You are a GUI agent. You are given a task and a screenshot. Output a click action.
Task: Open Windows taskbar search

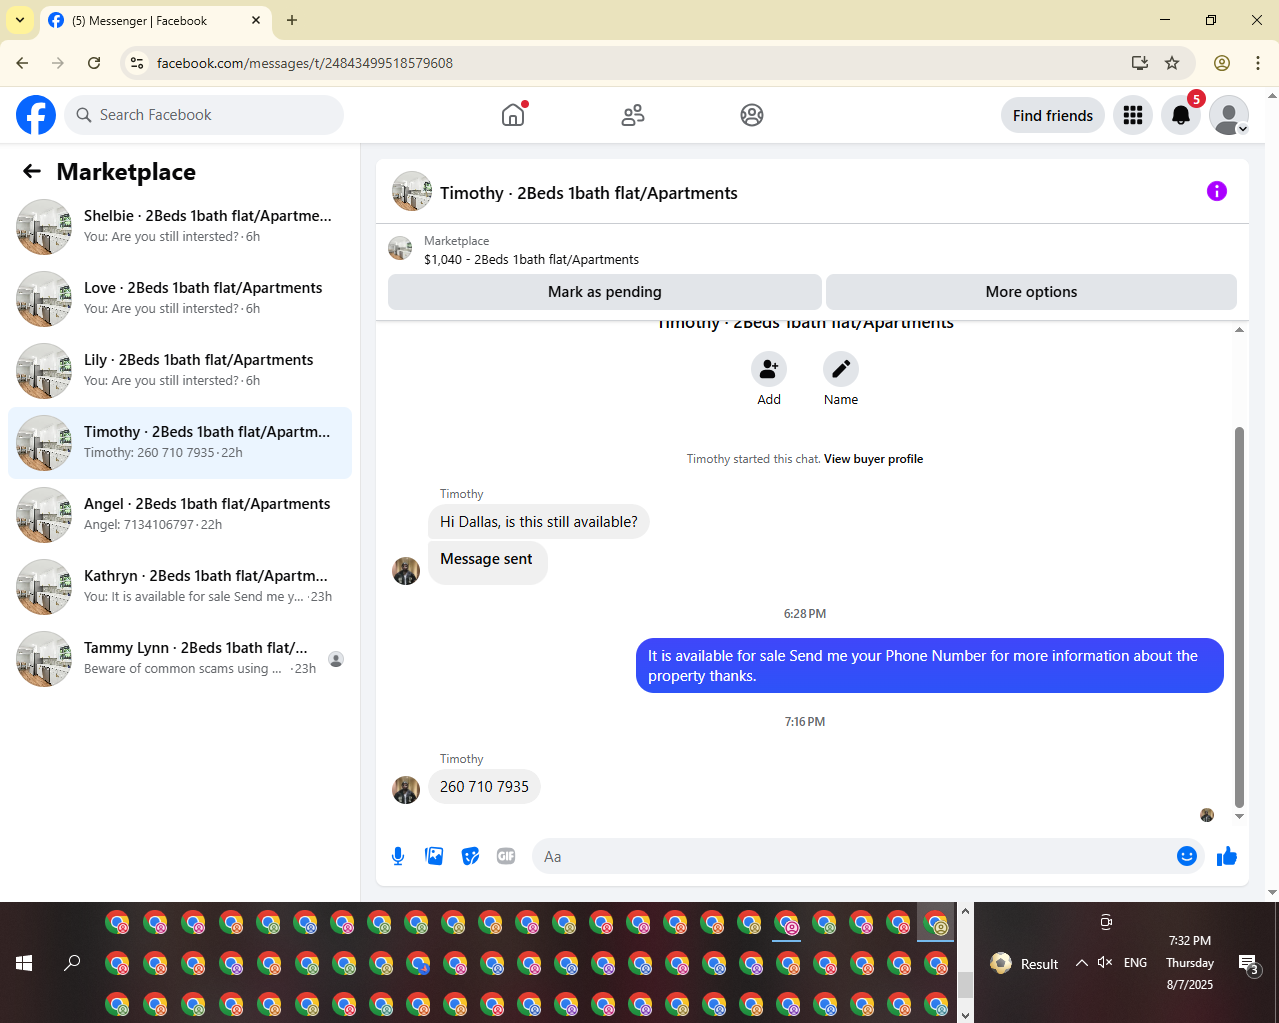[x=72, y=963]
